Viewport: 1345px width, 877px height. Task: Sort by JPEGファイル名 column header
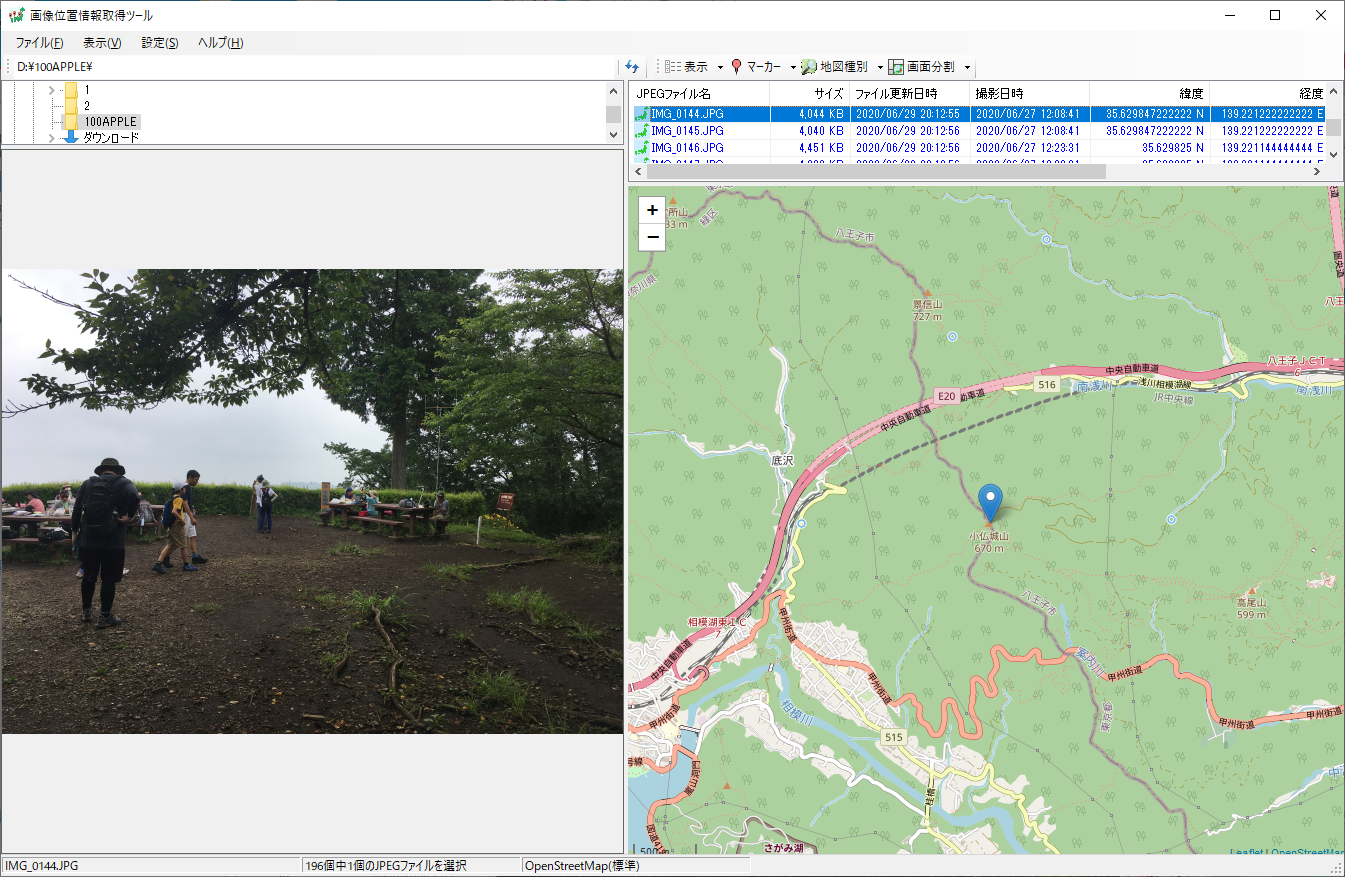pos(700,93)
